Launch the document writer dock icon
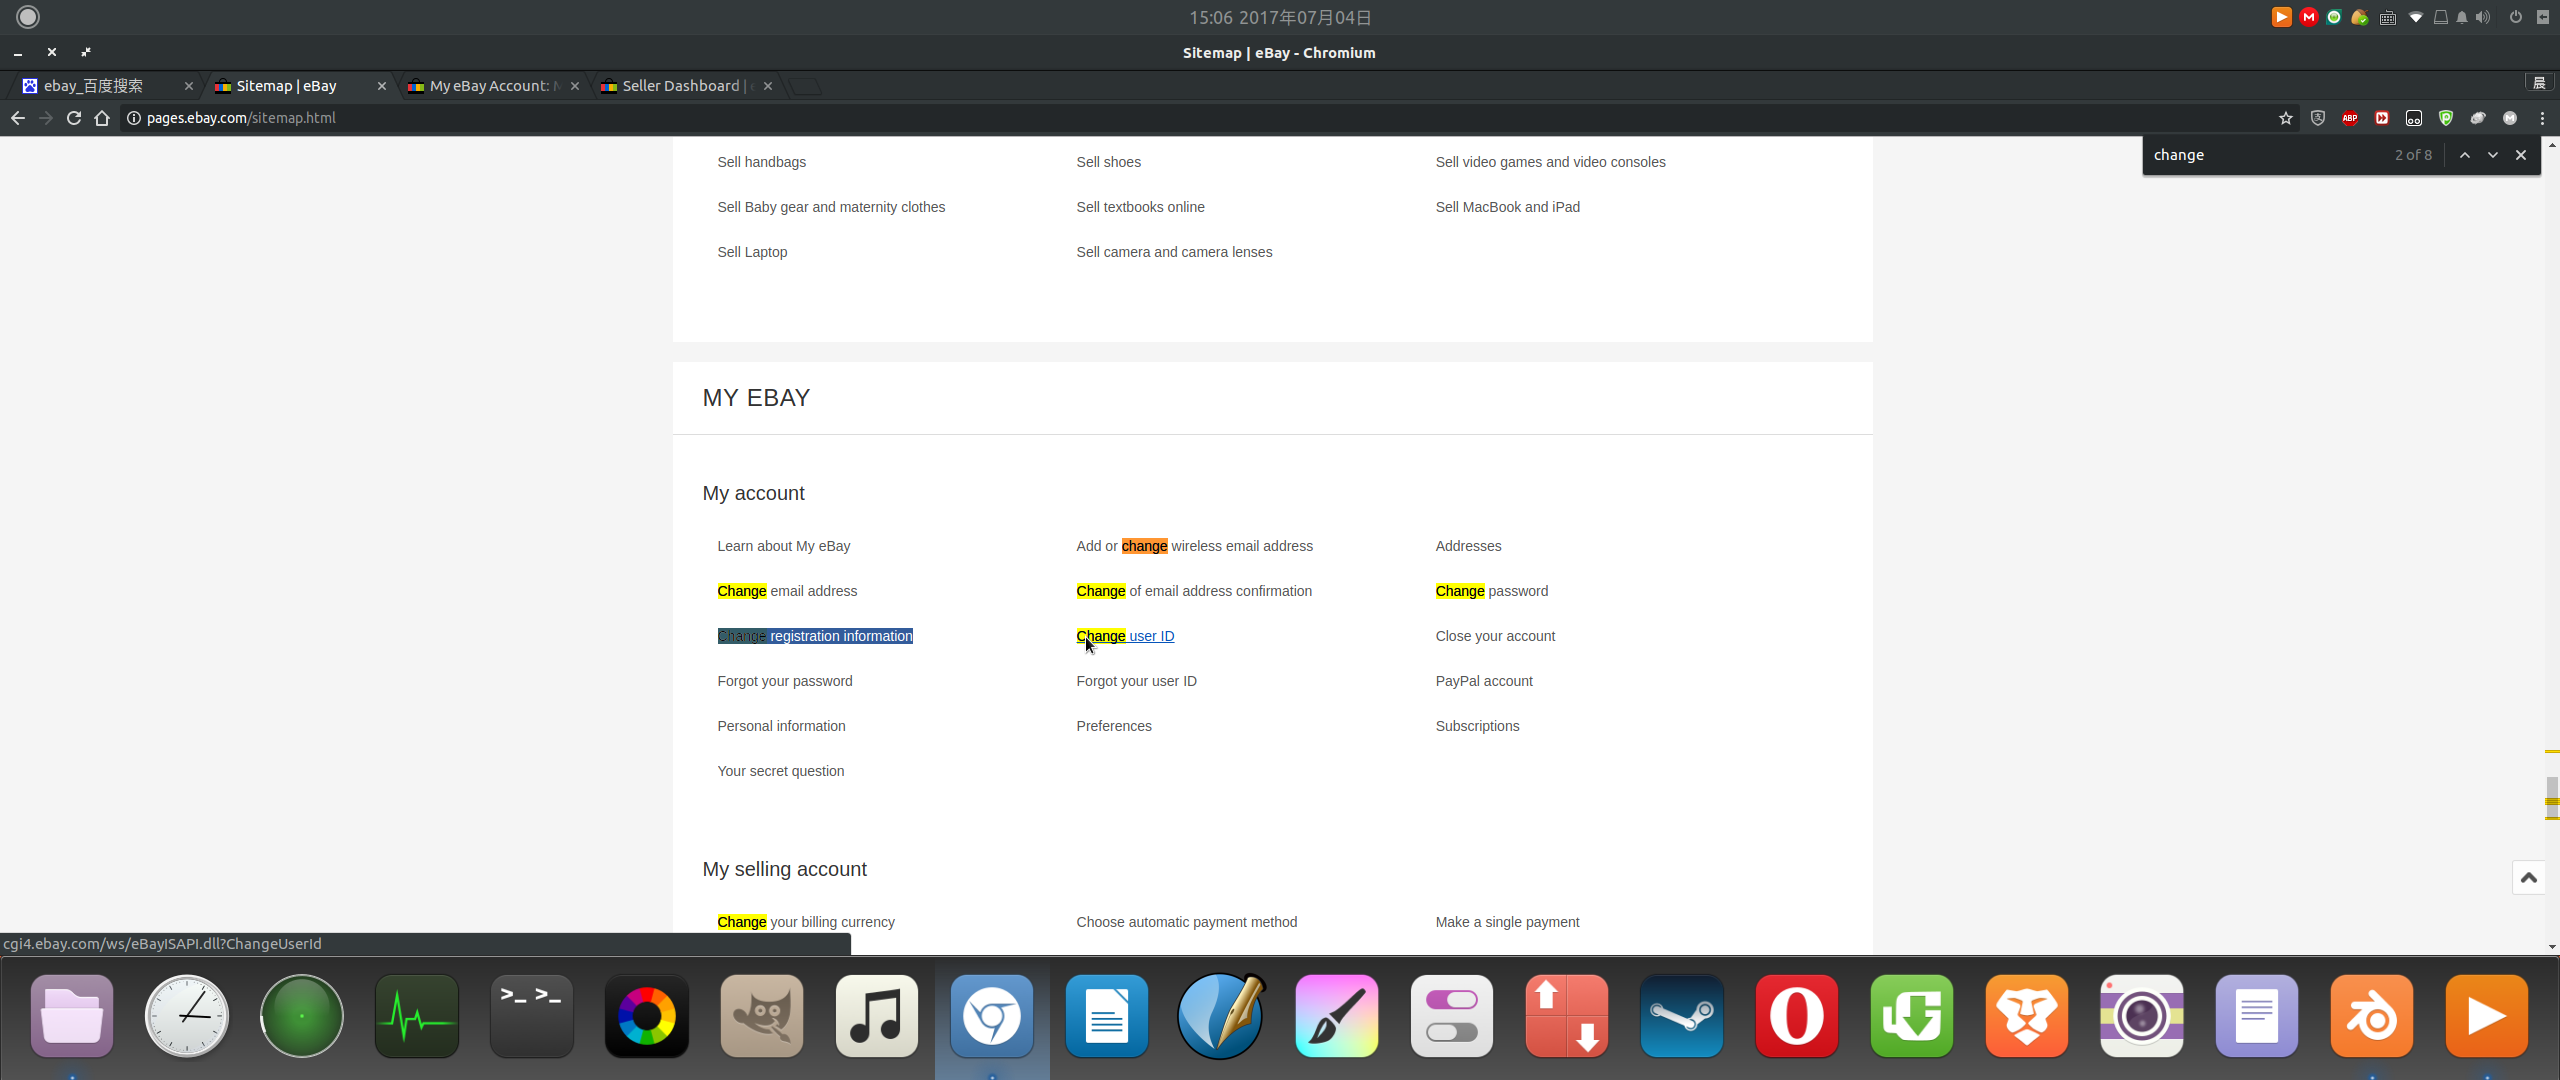 coord(1107,1016)
